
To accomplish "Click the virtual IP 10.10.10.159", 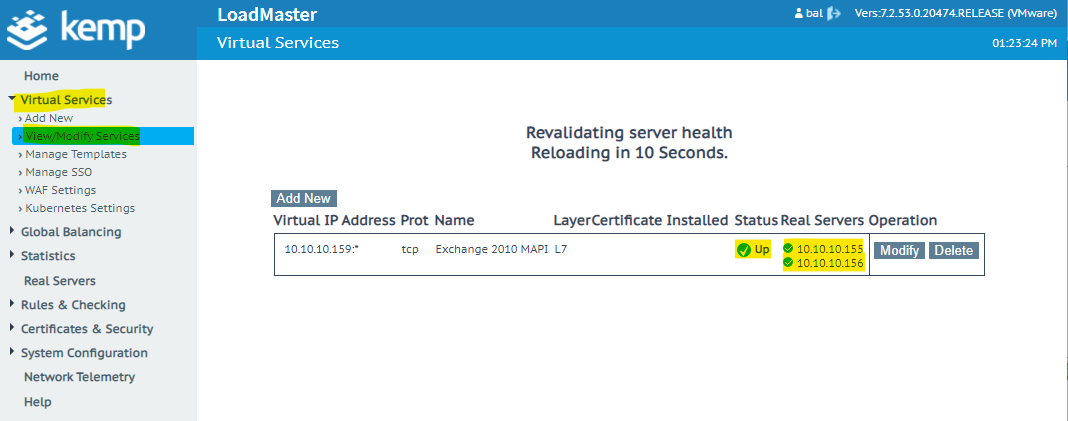I will pos(321,249).
